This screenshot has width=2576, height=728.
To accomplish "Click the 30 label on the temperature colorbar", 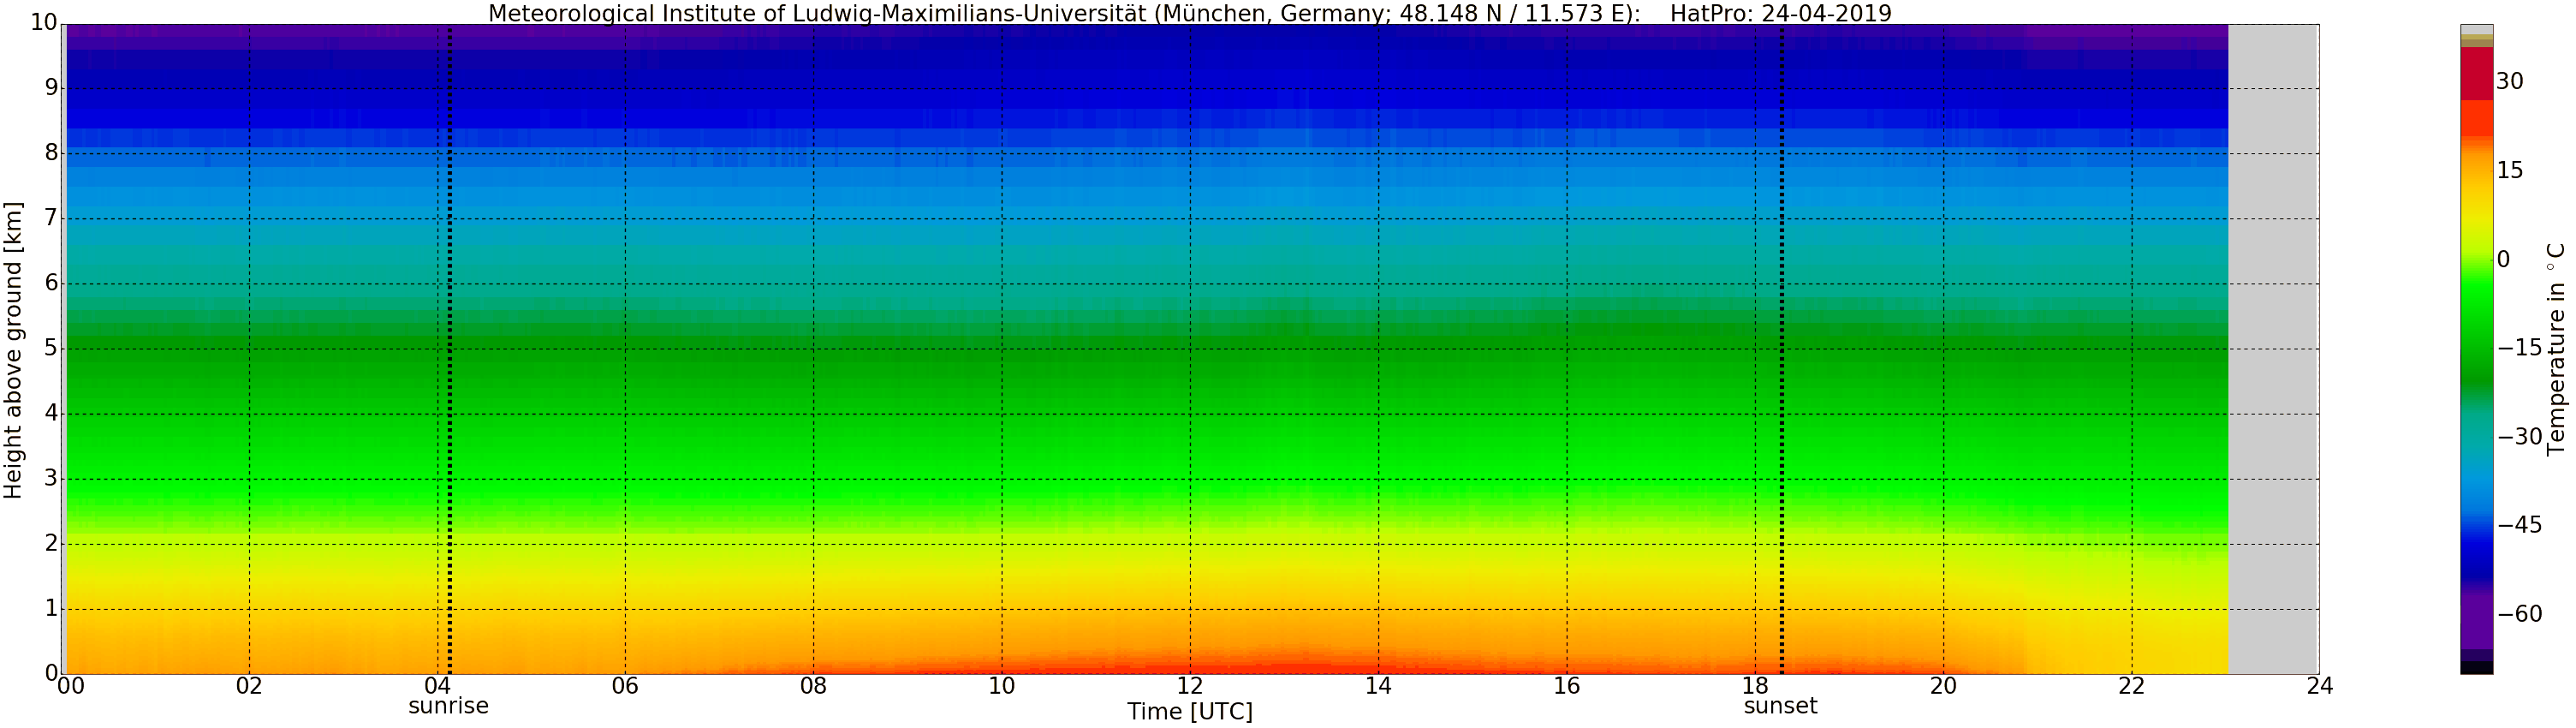I will click(2509, 82).
